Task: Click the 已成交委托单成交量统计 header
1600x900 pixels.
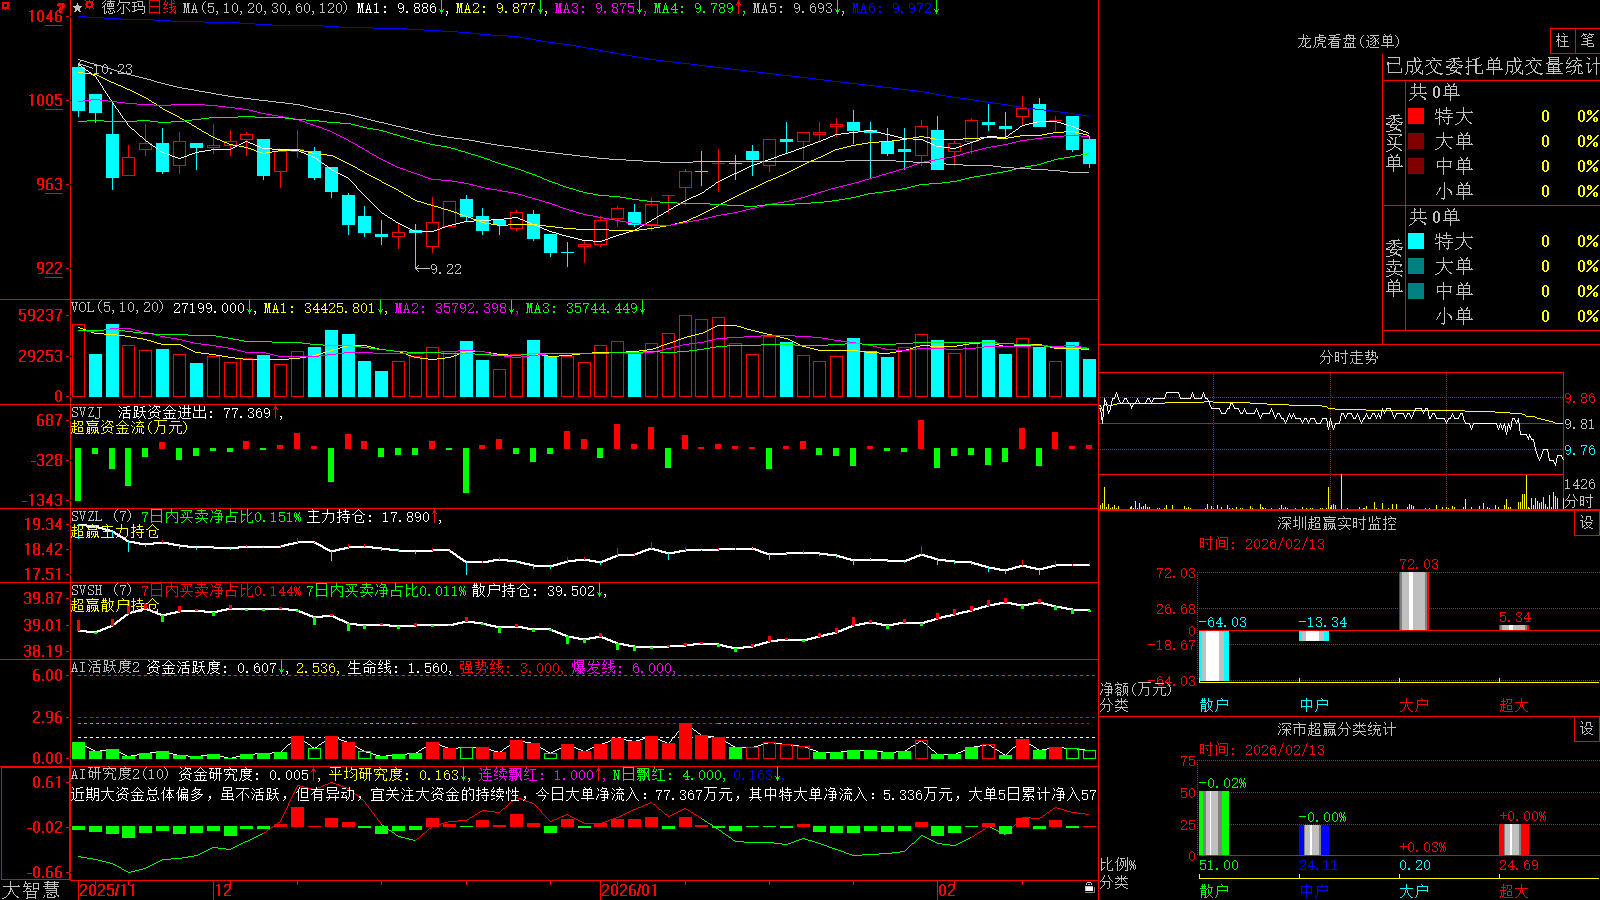Action: (x=1492, y=66)
